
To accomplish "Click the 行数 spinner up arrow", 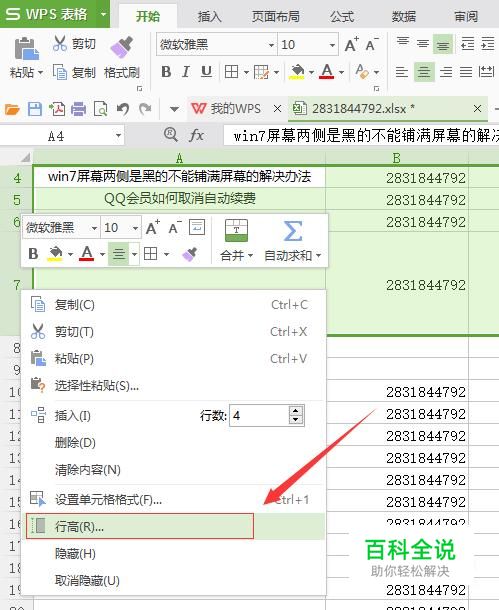I will point(296,411).
